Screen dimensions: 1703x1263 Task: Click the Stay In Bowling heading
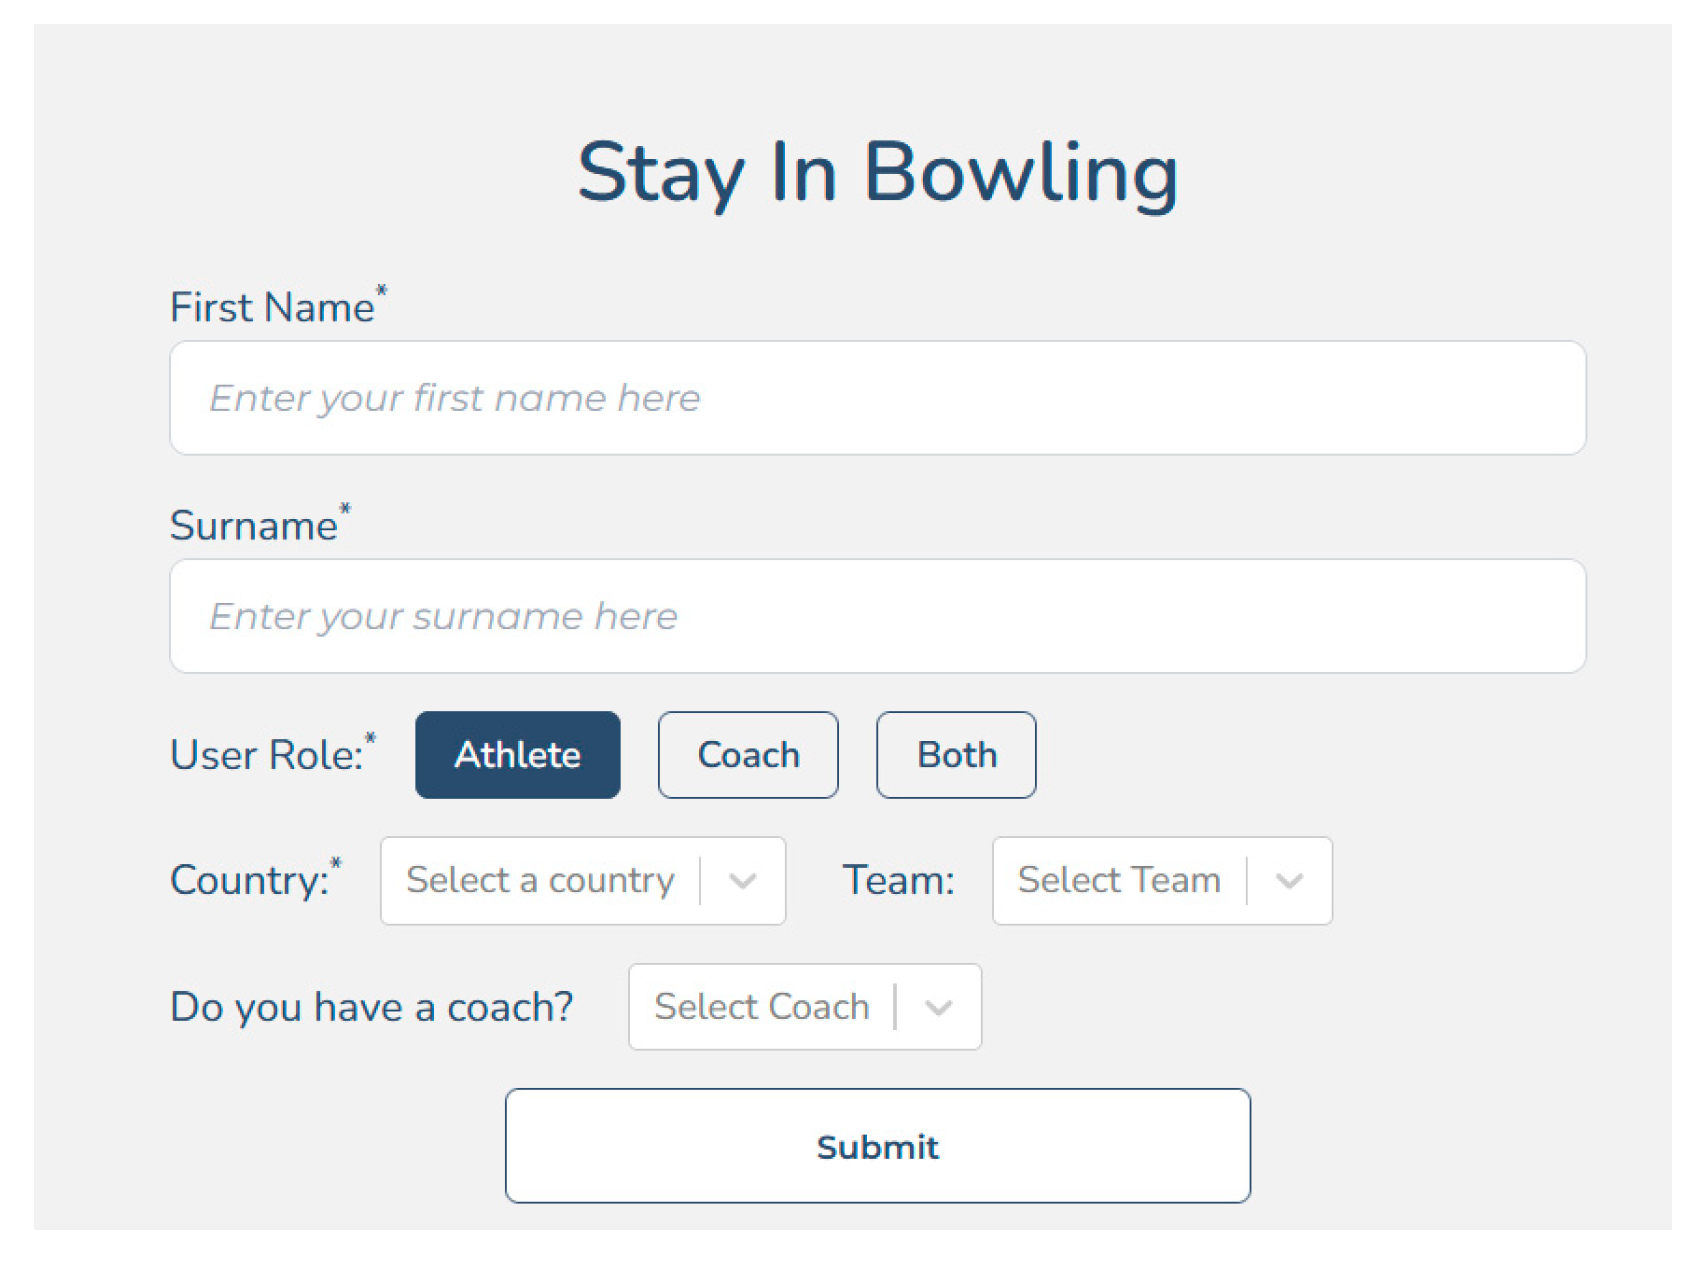pos(877,173)
